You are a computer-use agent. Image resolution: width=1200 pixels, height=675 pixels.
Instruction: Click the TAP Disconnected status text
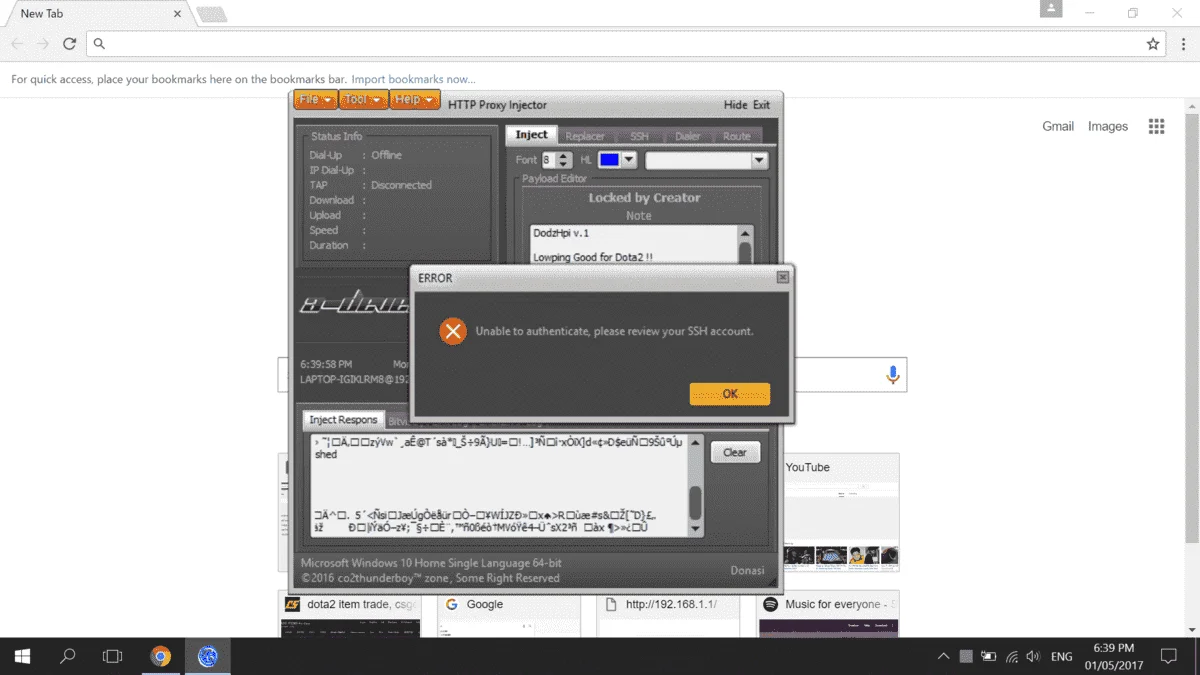401,185
